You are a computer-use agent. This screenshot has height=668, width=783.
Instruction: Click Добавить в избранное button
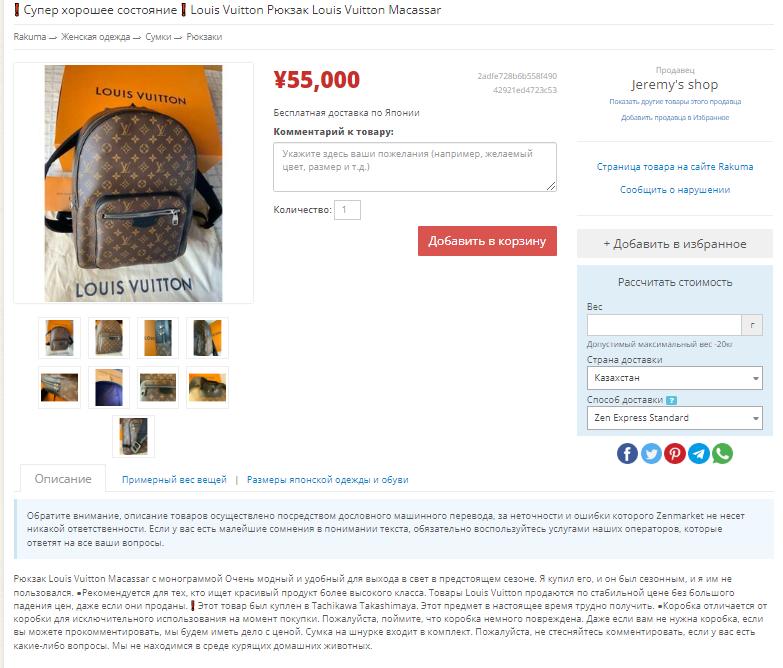click(x=675, y=244)
